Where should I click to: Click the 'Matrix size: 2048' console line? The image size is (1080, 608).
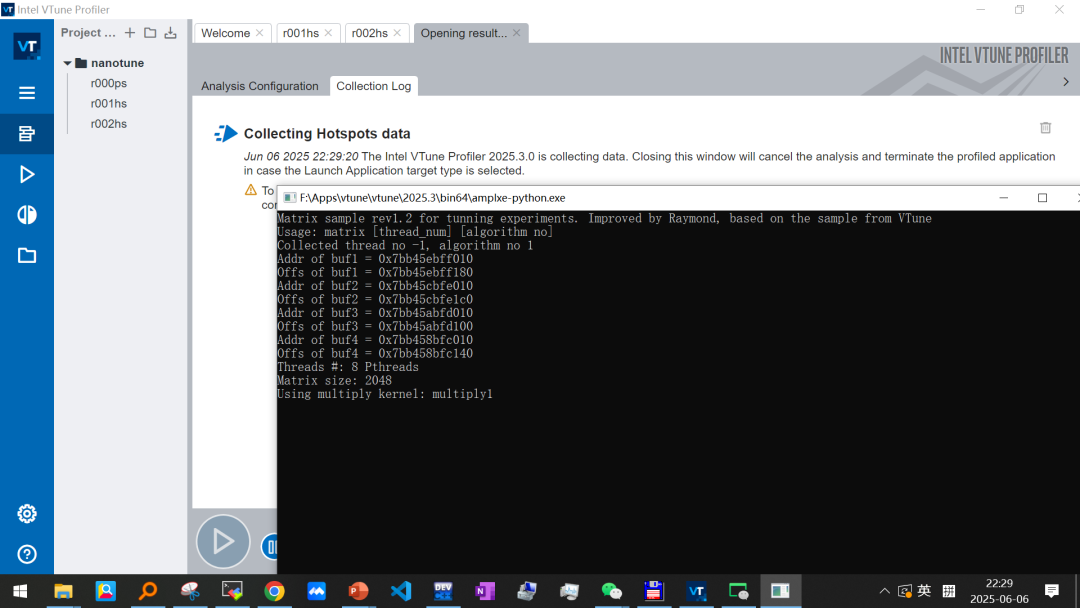(334, 380)
